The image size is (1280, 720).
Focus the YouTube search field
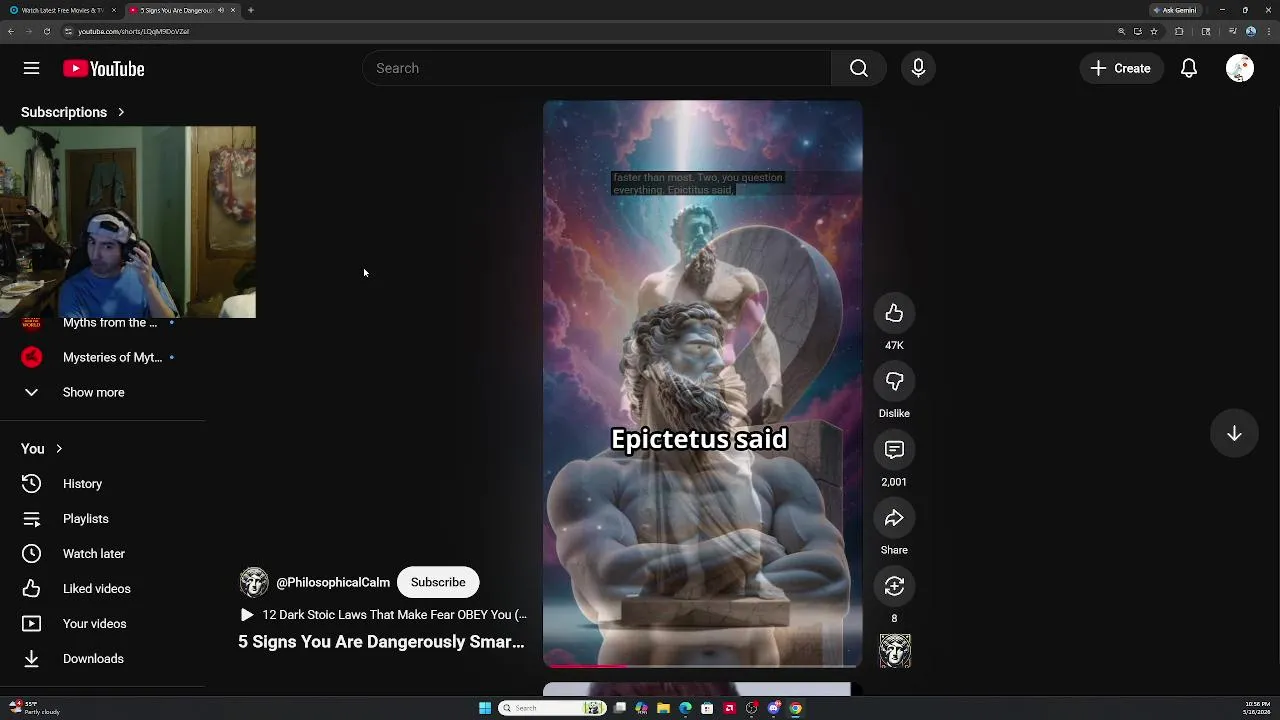[597, 68]
